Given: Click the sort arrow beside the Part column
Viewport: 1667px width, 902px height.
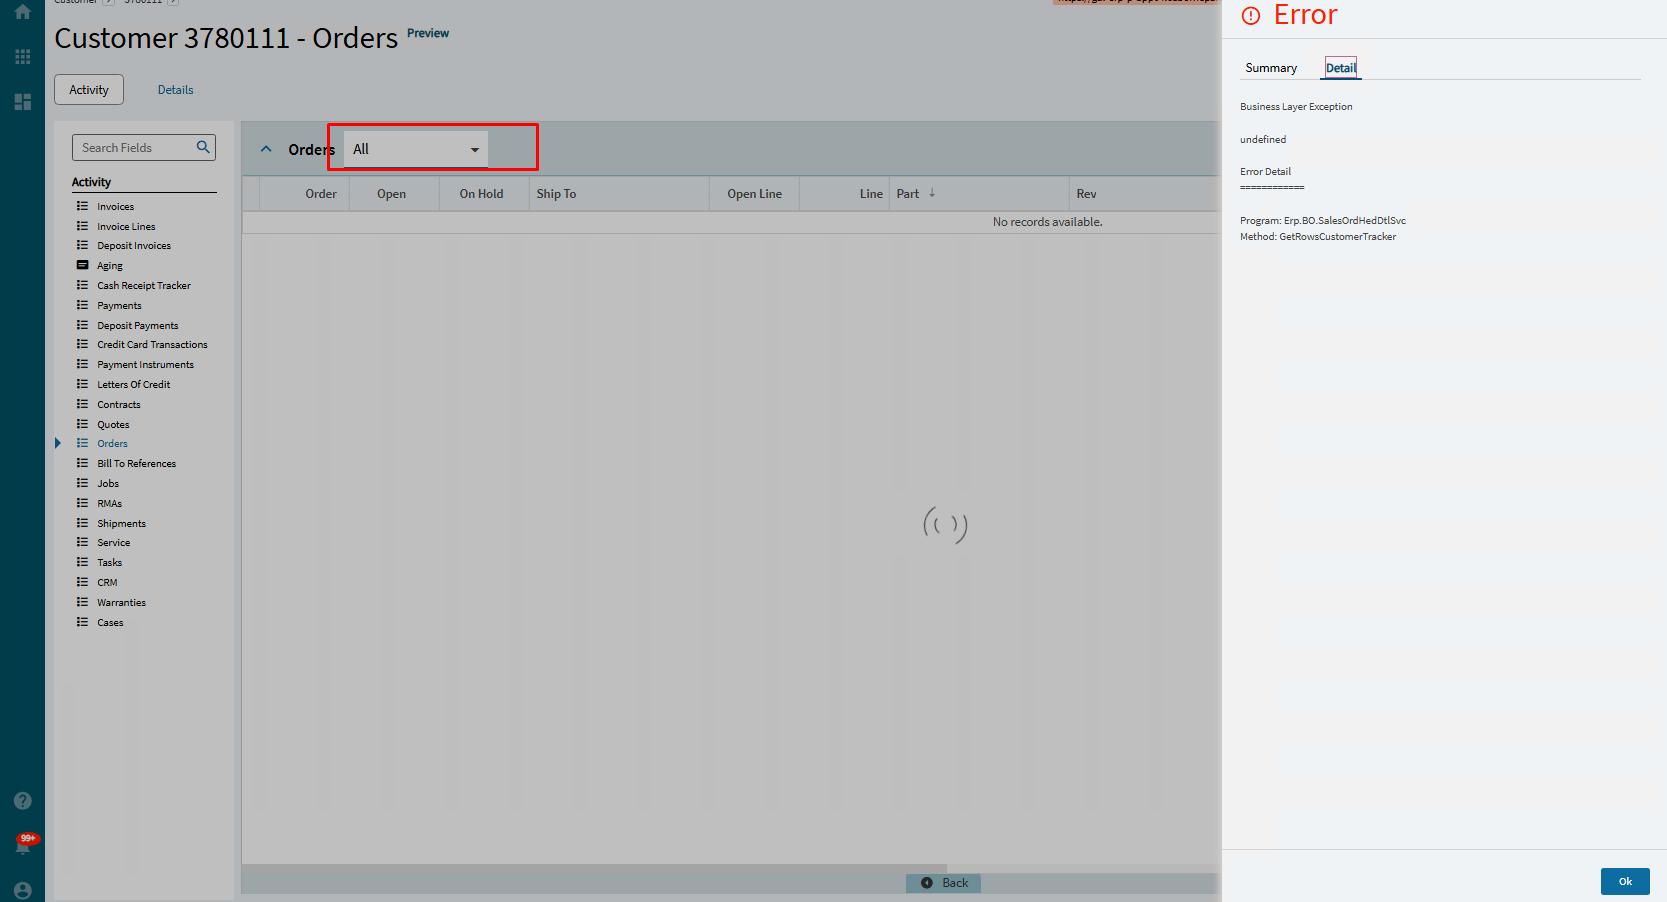Looking at the screenshot, I should tap(931, 193).
